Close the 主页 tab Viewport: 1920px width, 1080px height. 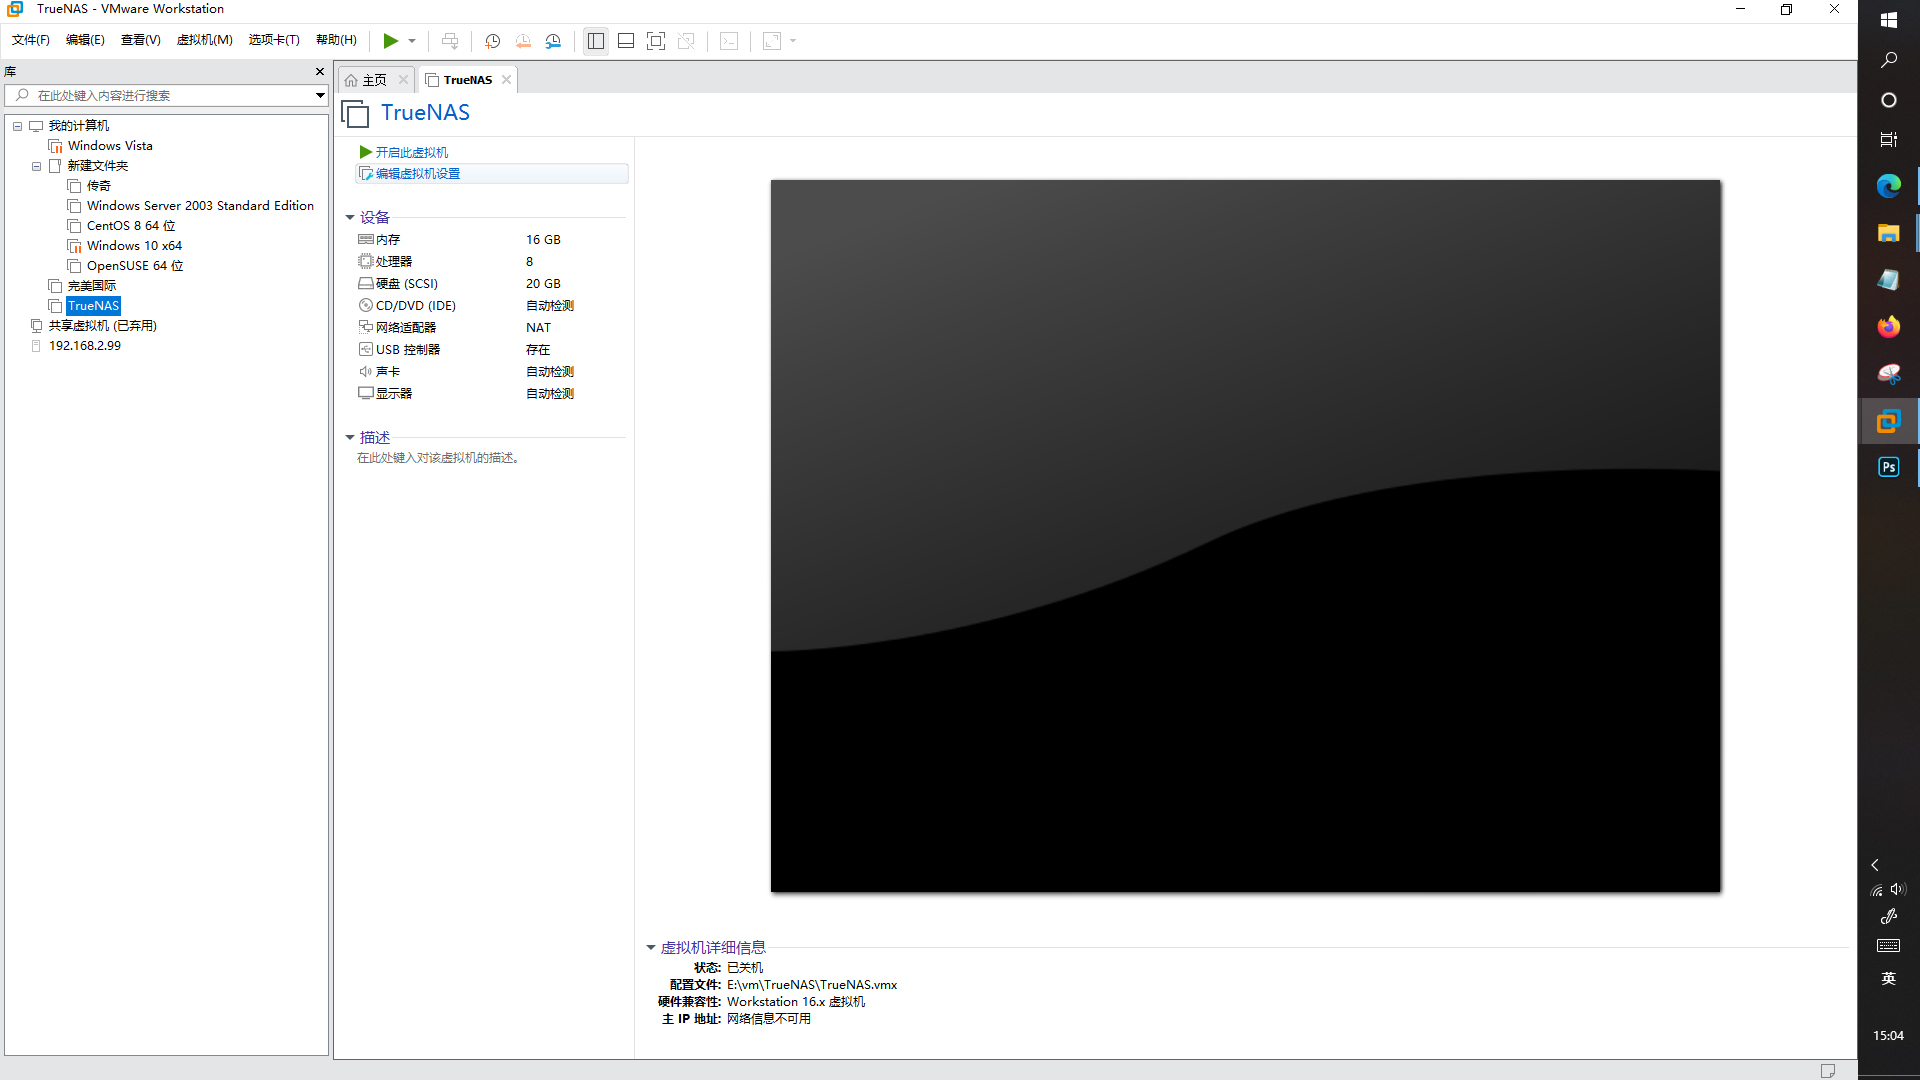tap(403, 80)
